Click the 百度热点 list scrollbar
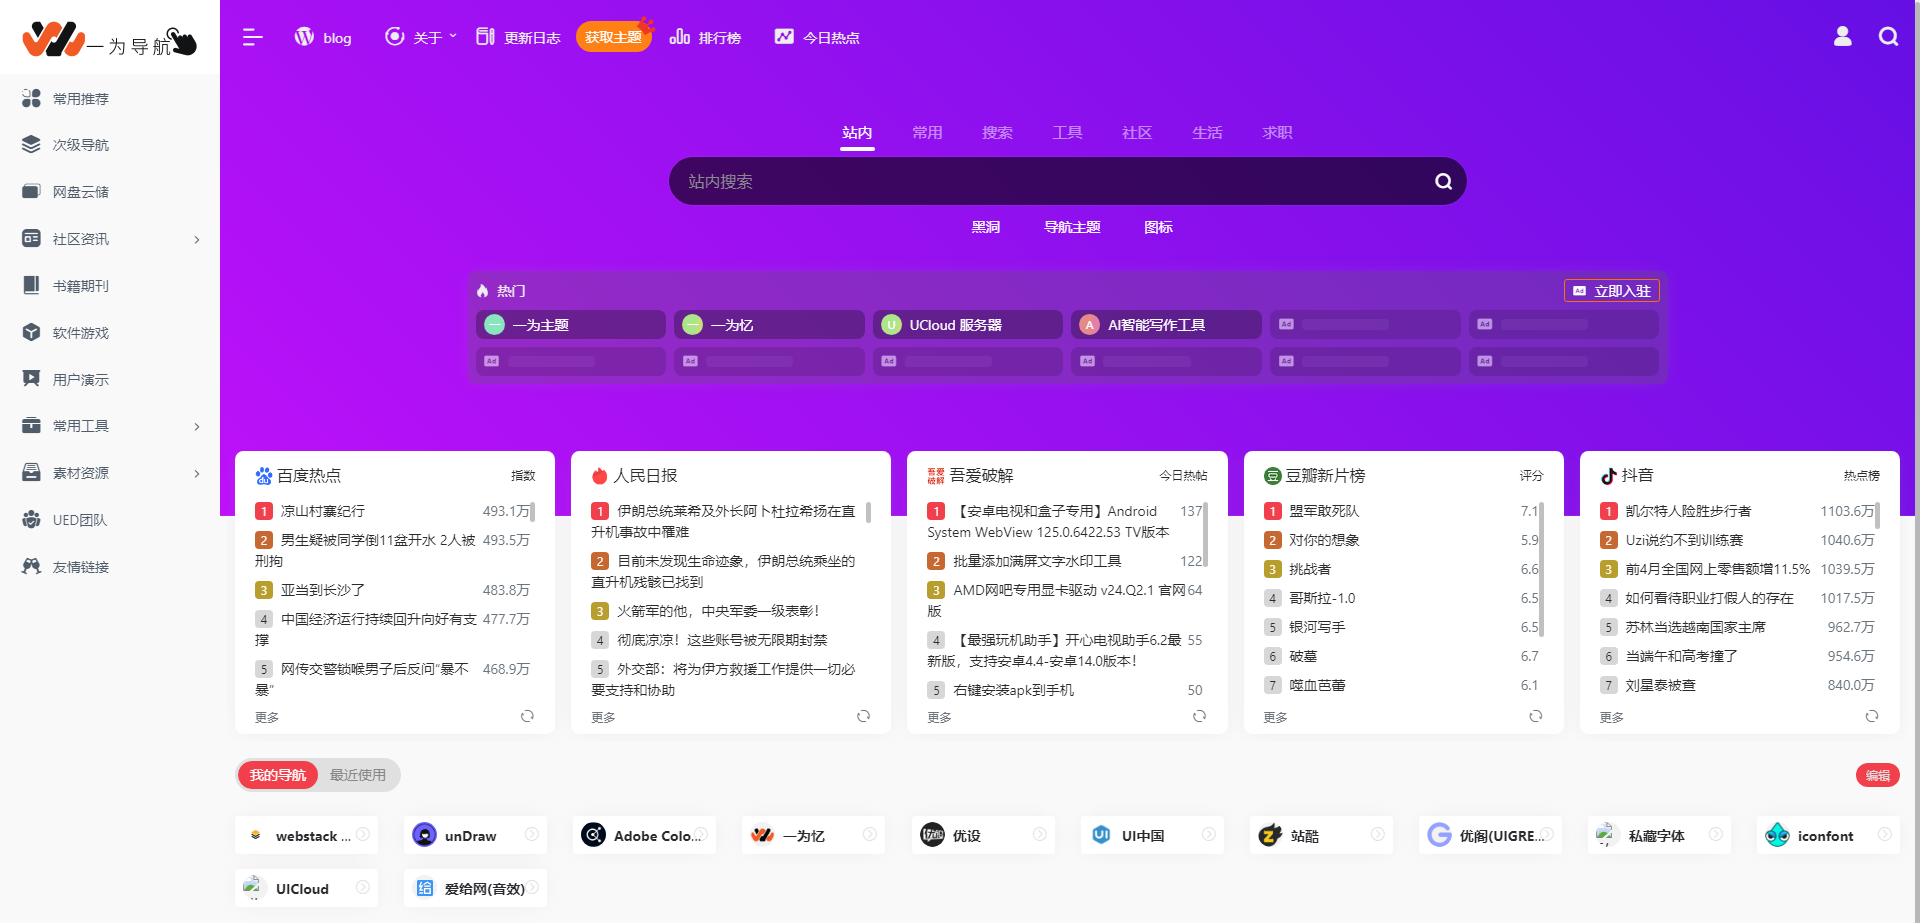 pos(532,511)
